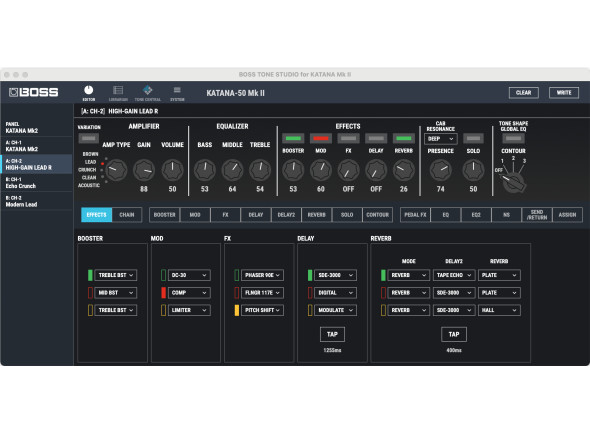The width and height of the screenshot is (590, 434).
Task: Toggle the red slot of Booster MID BST
Action: coord(90,292)
